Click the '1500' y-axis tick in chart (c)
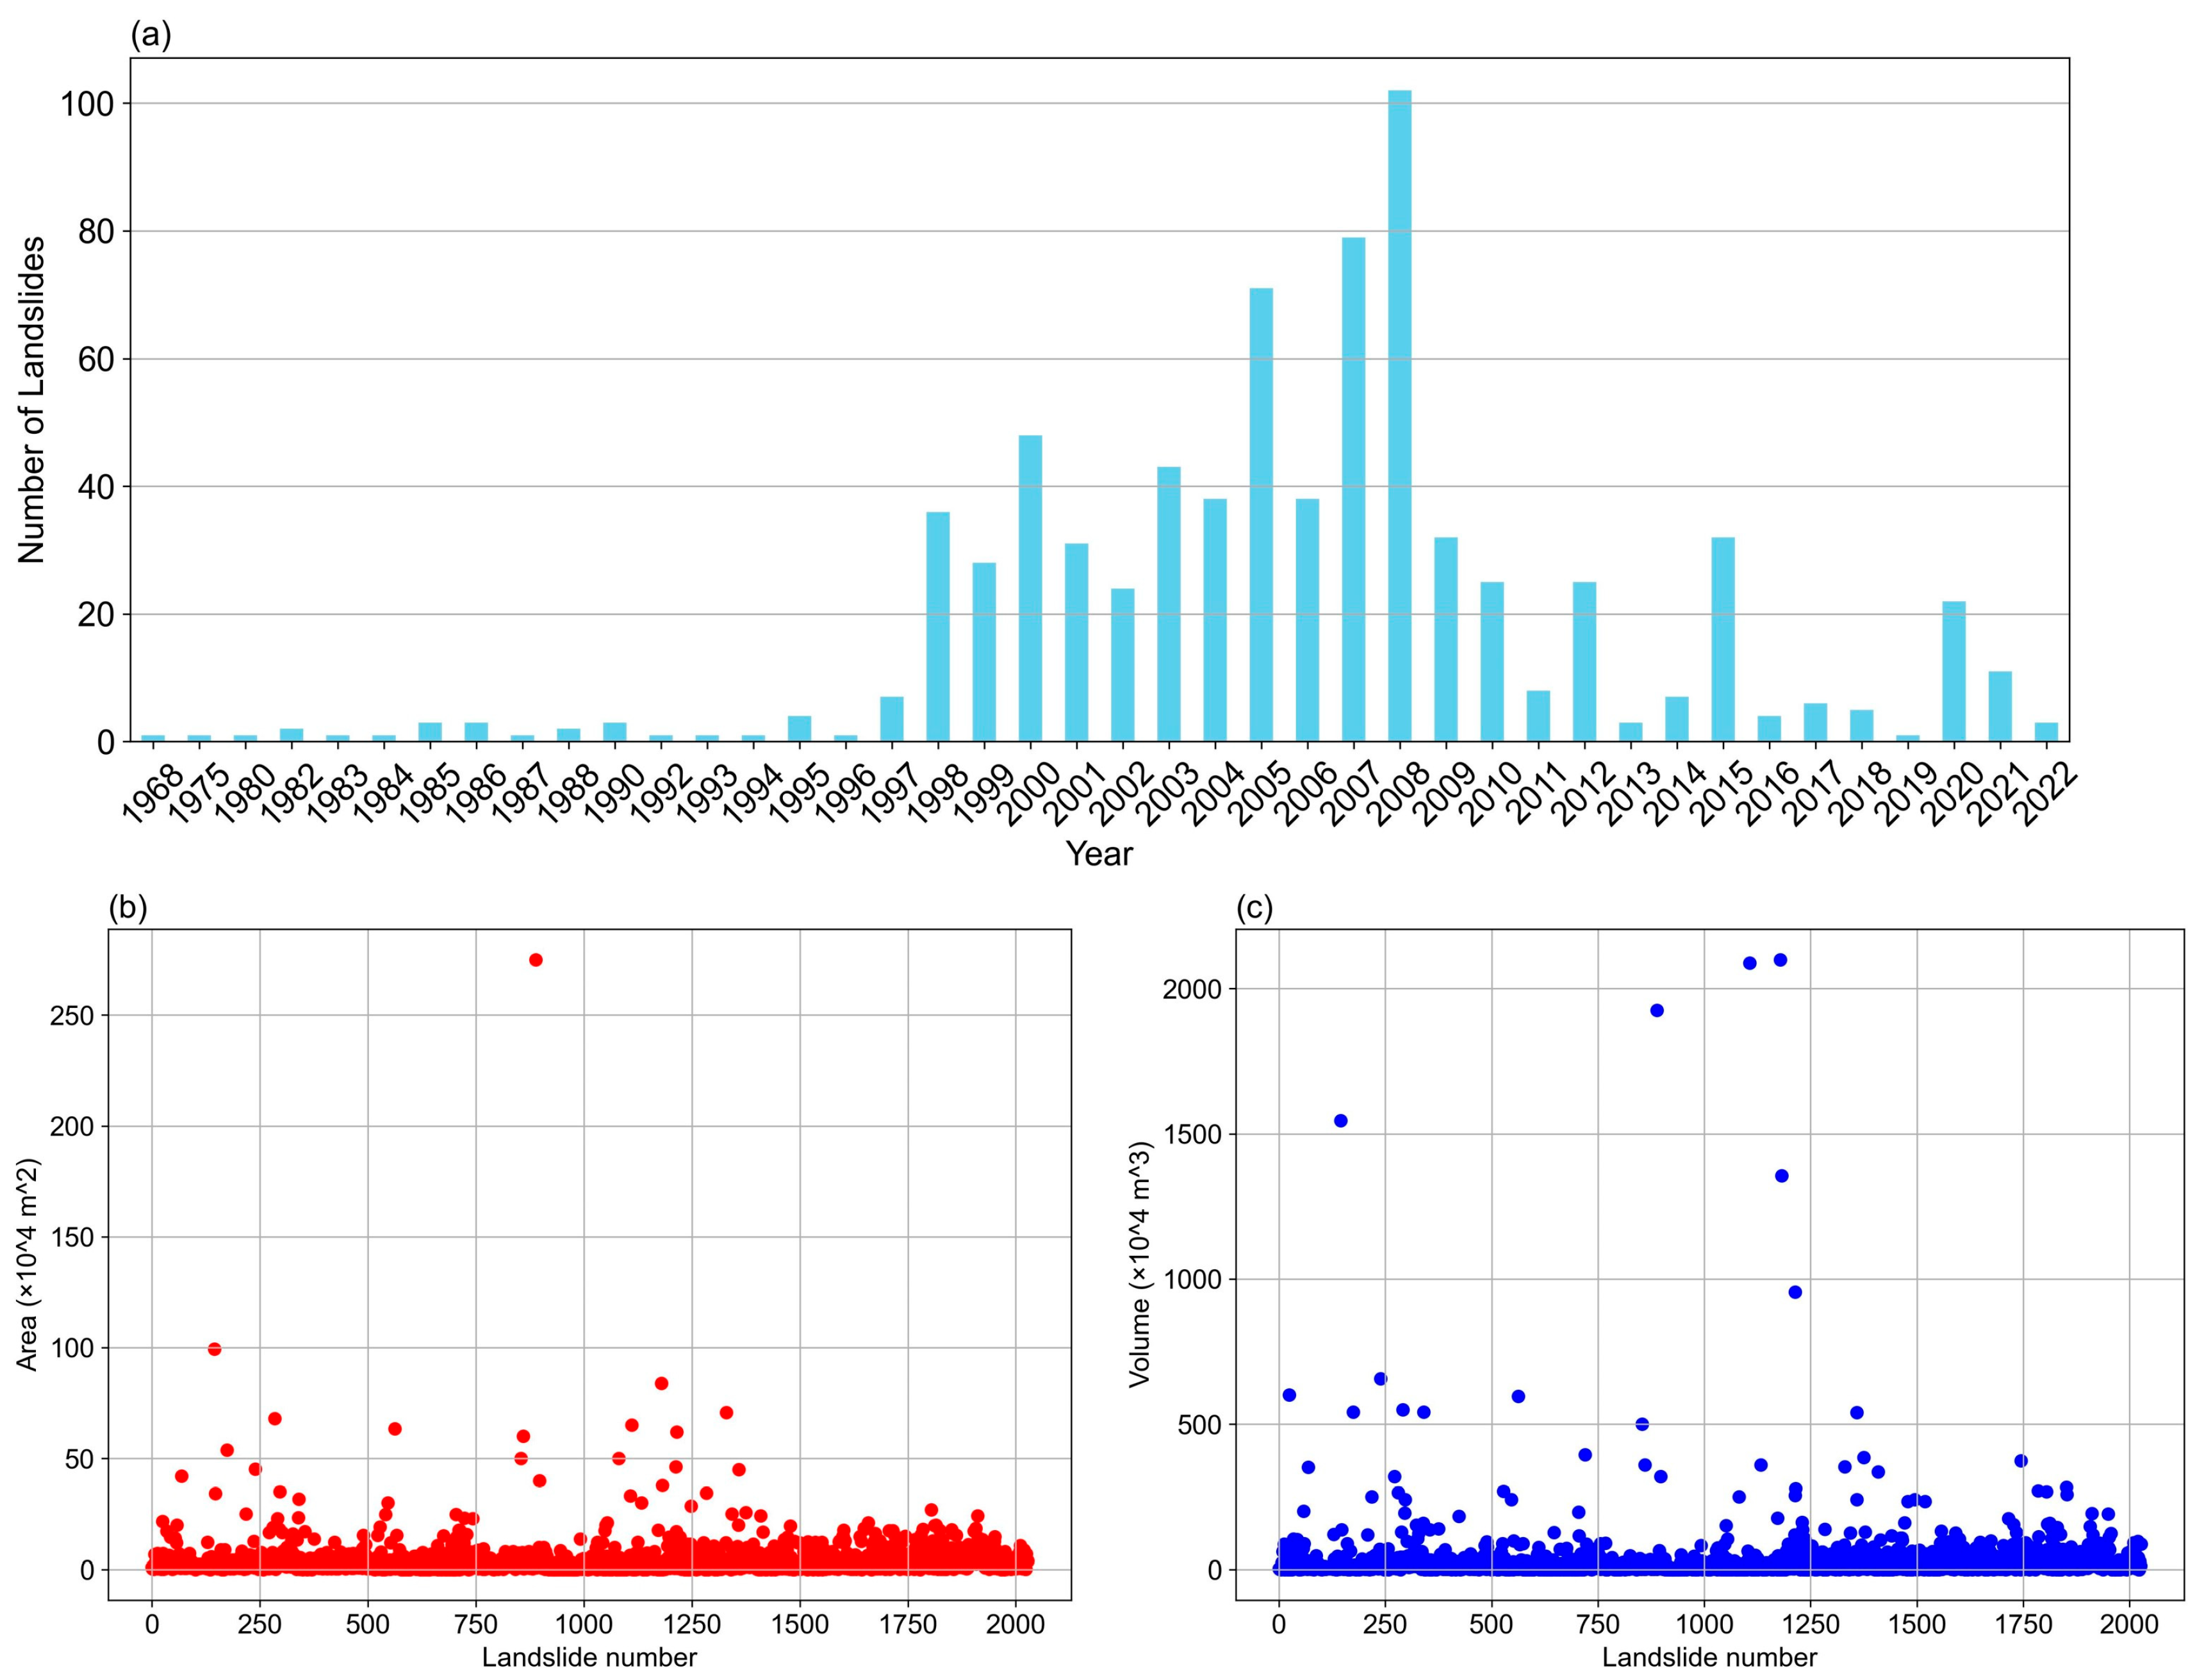Viewport: 2204px width, 1680px height. point(1192,1134)
